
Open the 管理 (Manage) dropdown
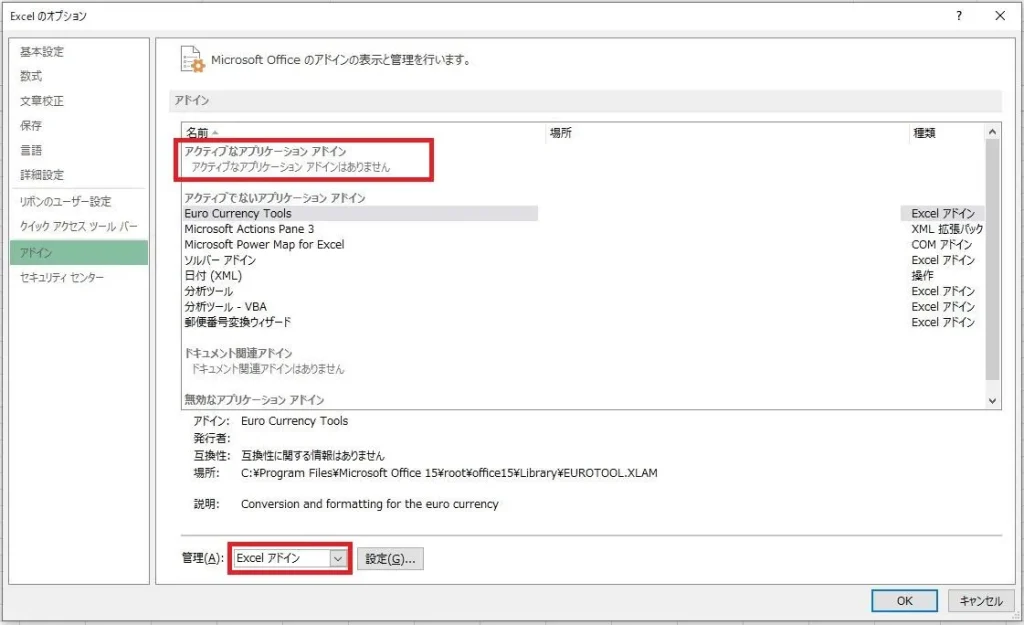289,559
